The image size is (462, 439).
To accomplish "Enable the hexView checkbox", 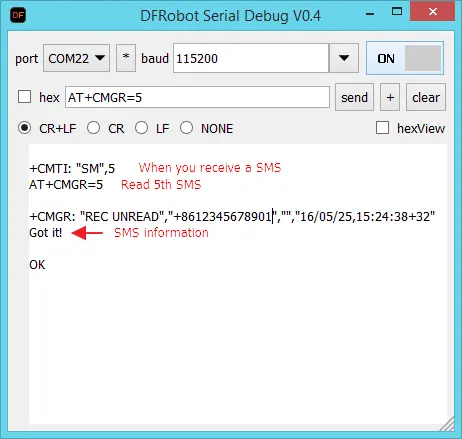I will pos(382,128).
